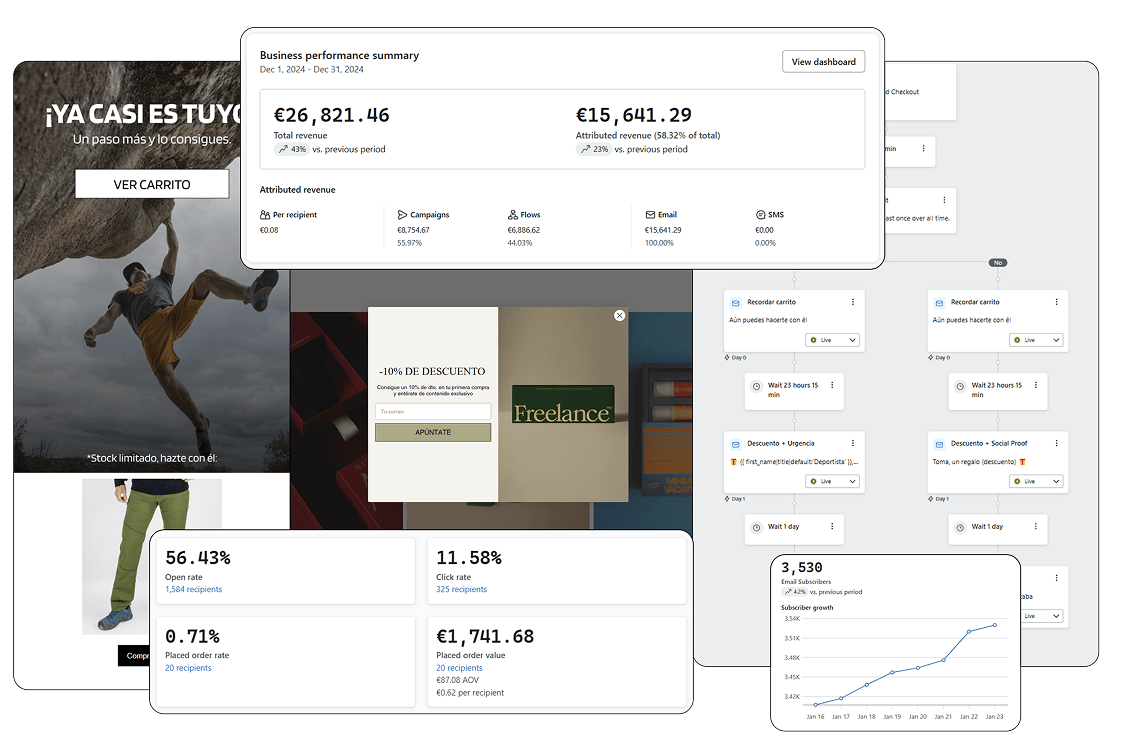Click the No branch label in the flow

pos(997,263)
